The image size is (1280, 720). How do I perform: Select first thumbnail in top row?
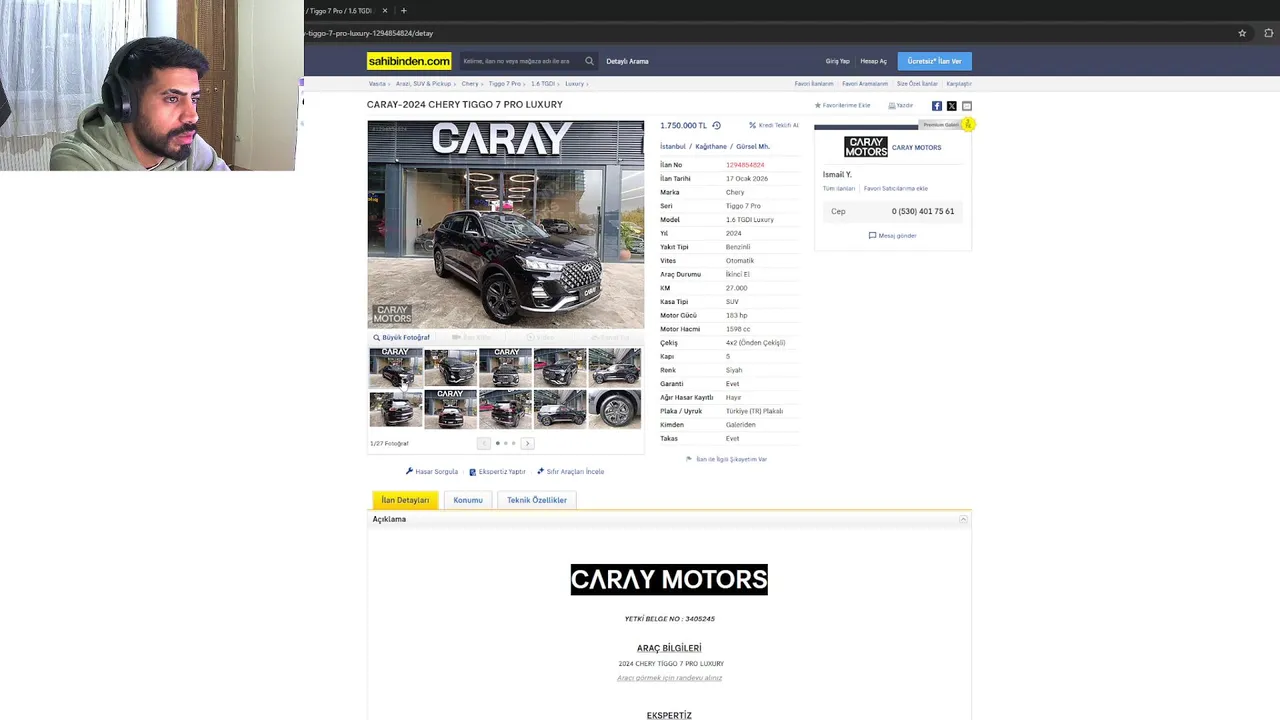tap(396, 367)
